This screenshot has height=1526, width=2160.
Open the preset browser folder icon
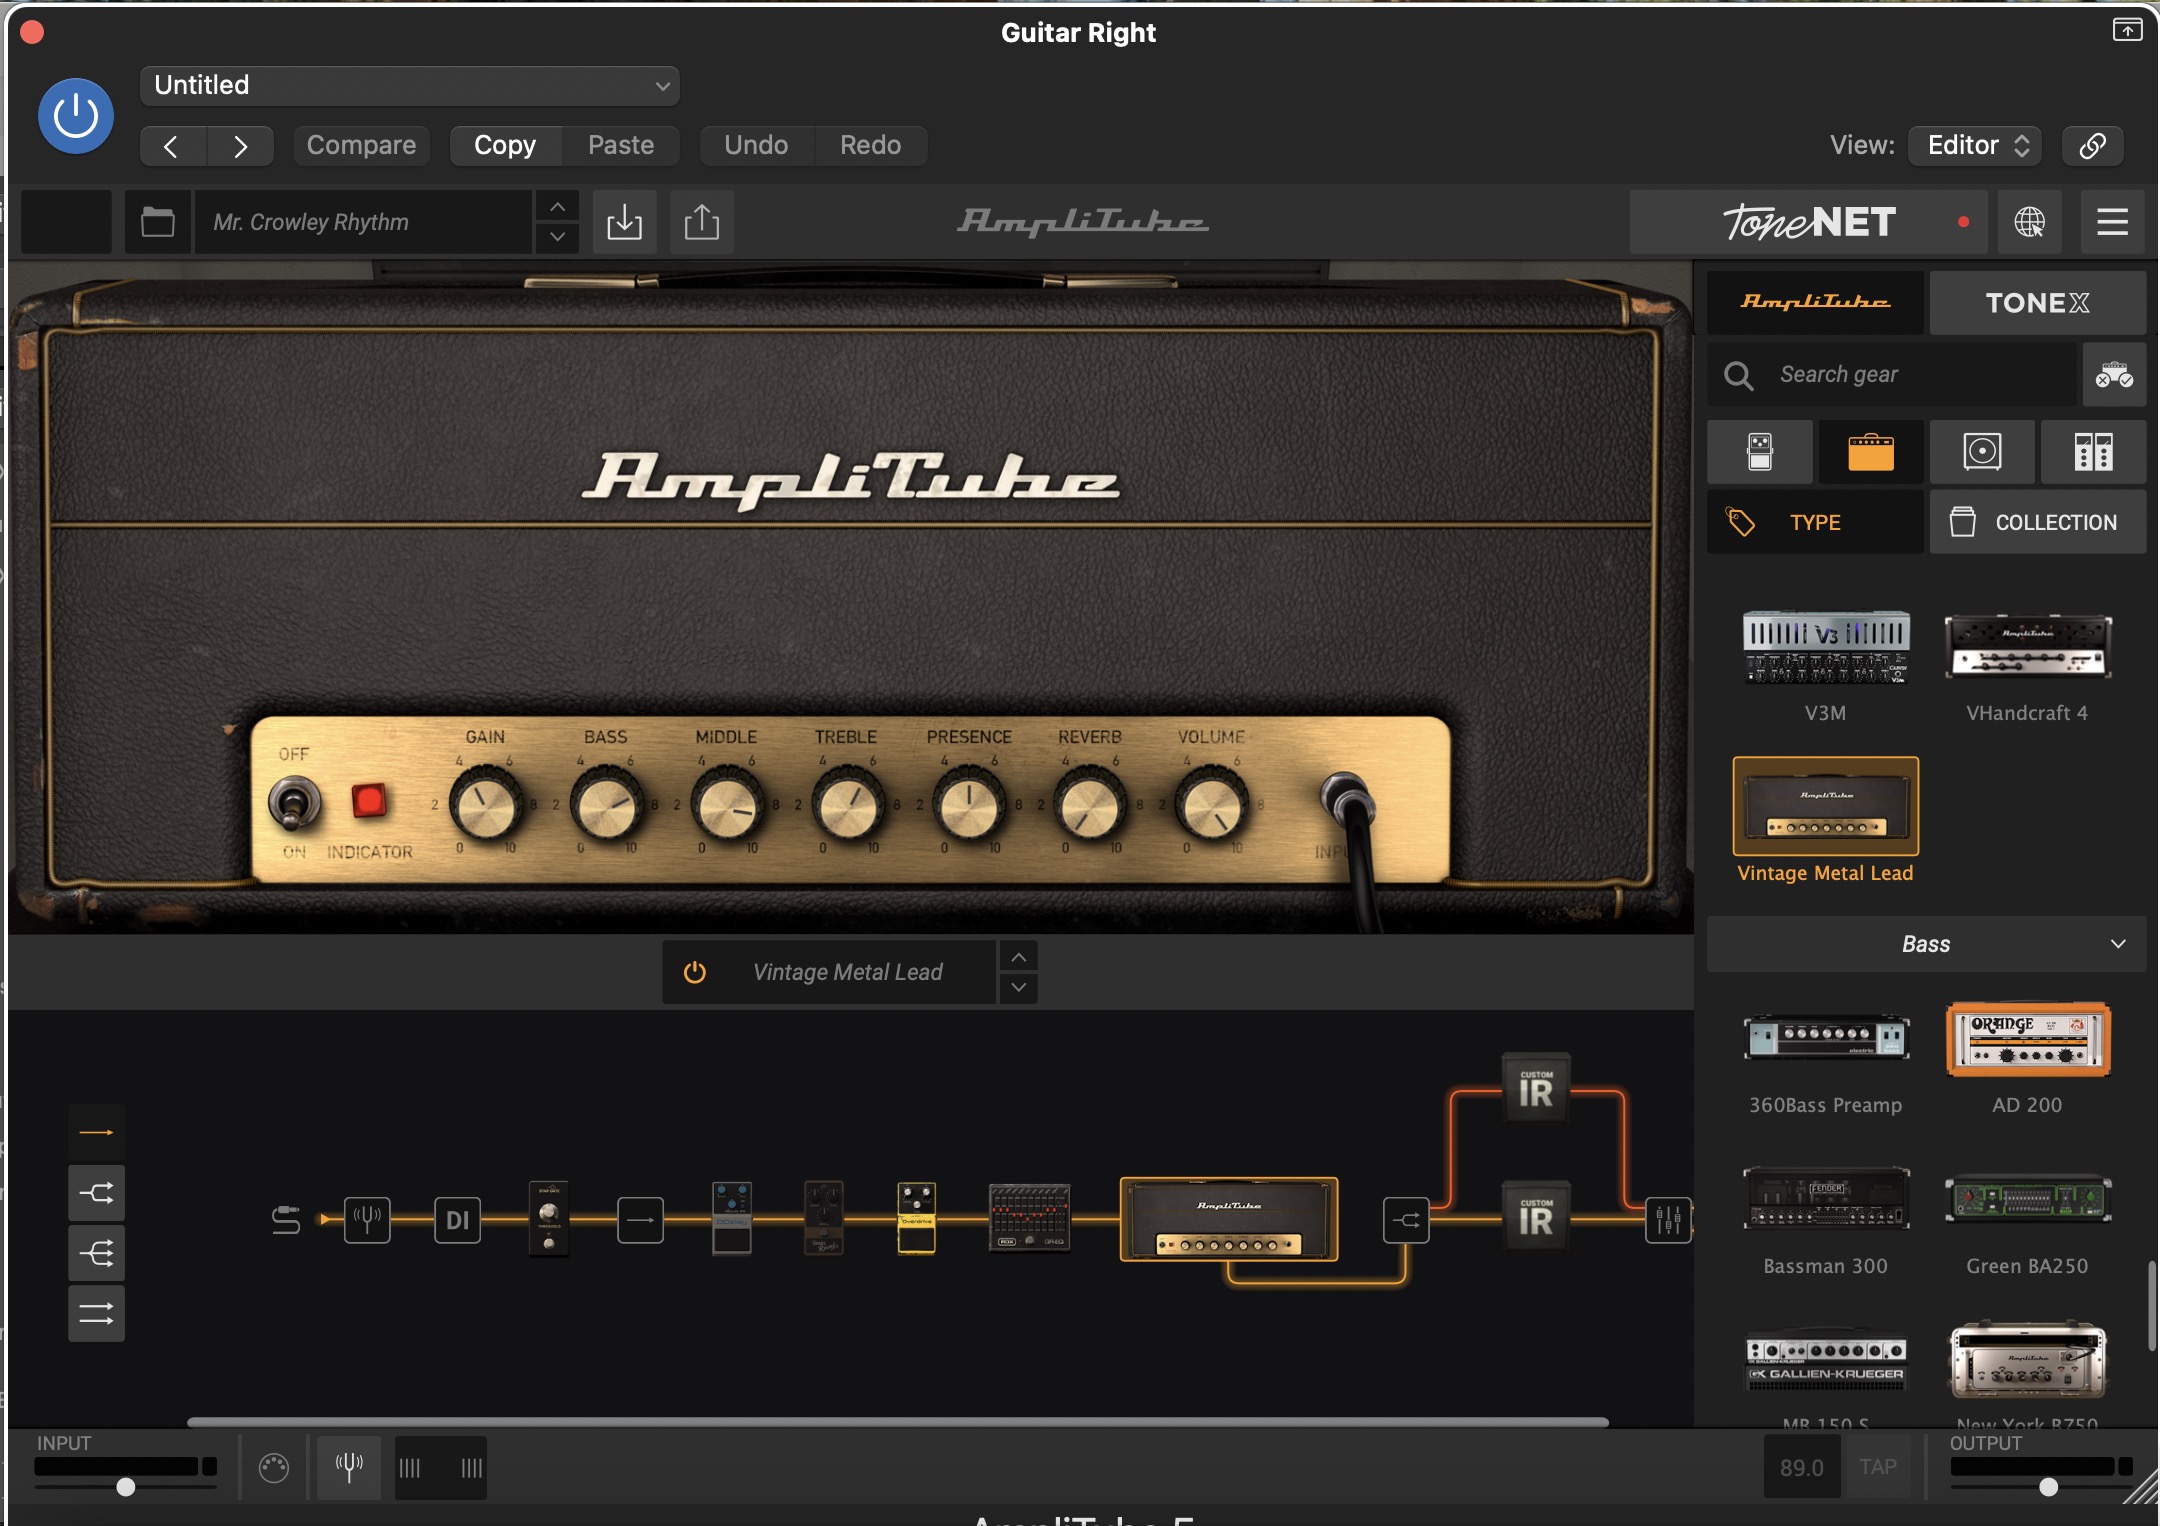158,222
